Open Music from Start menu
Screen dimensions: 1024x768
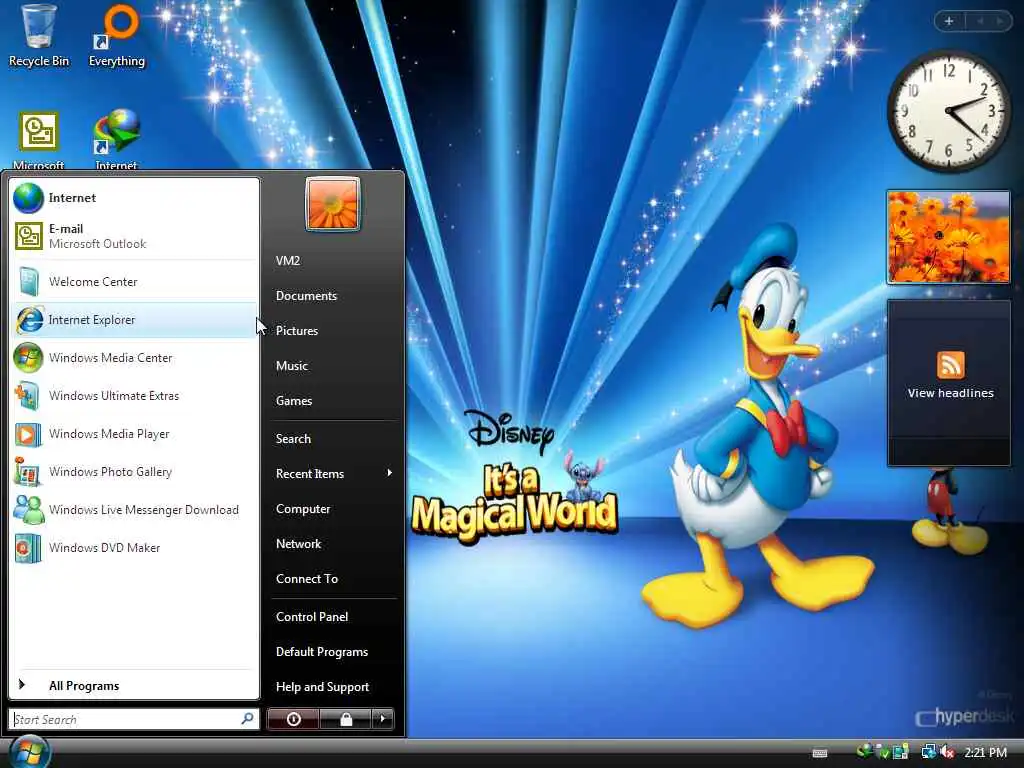click(x=292, y=366)
